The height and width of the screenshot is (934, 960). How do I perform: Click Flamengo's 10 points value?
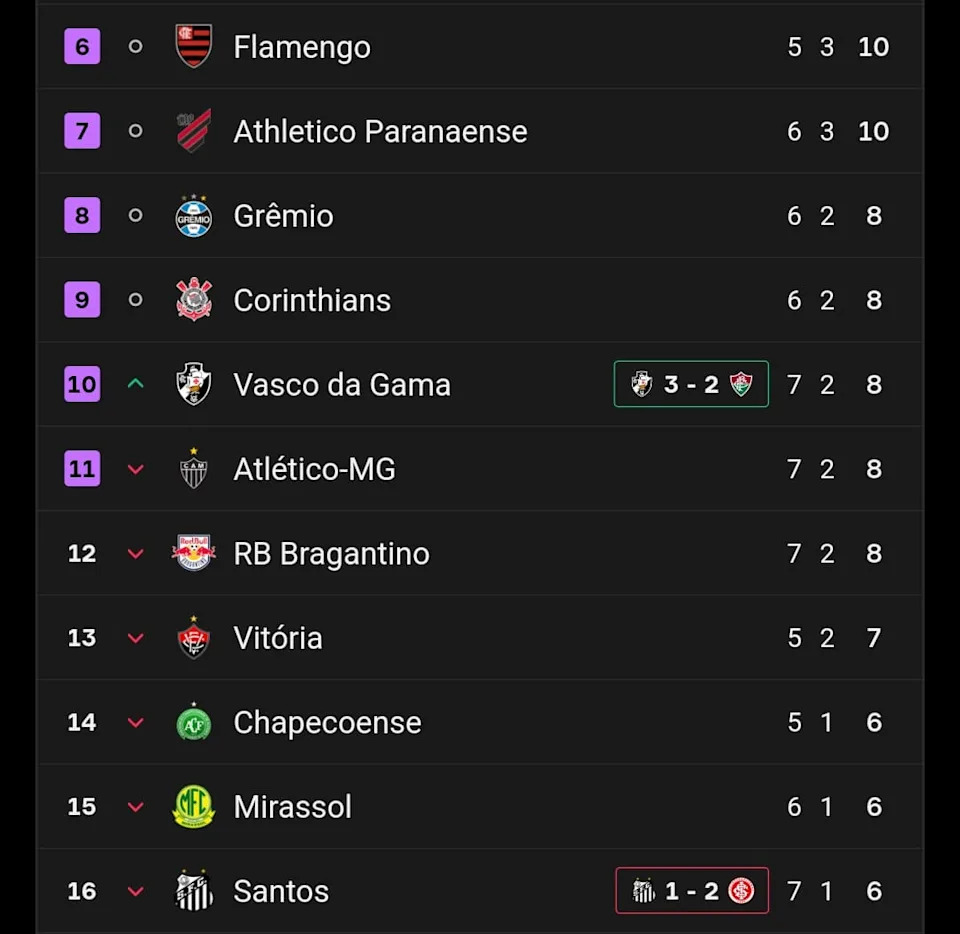(873, 47)
